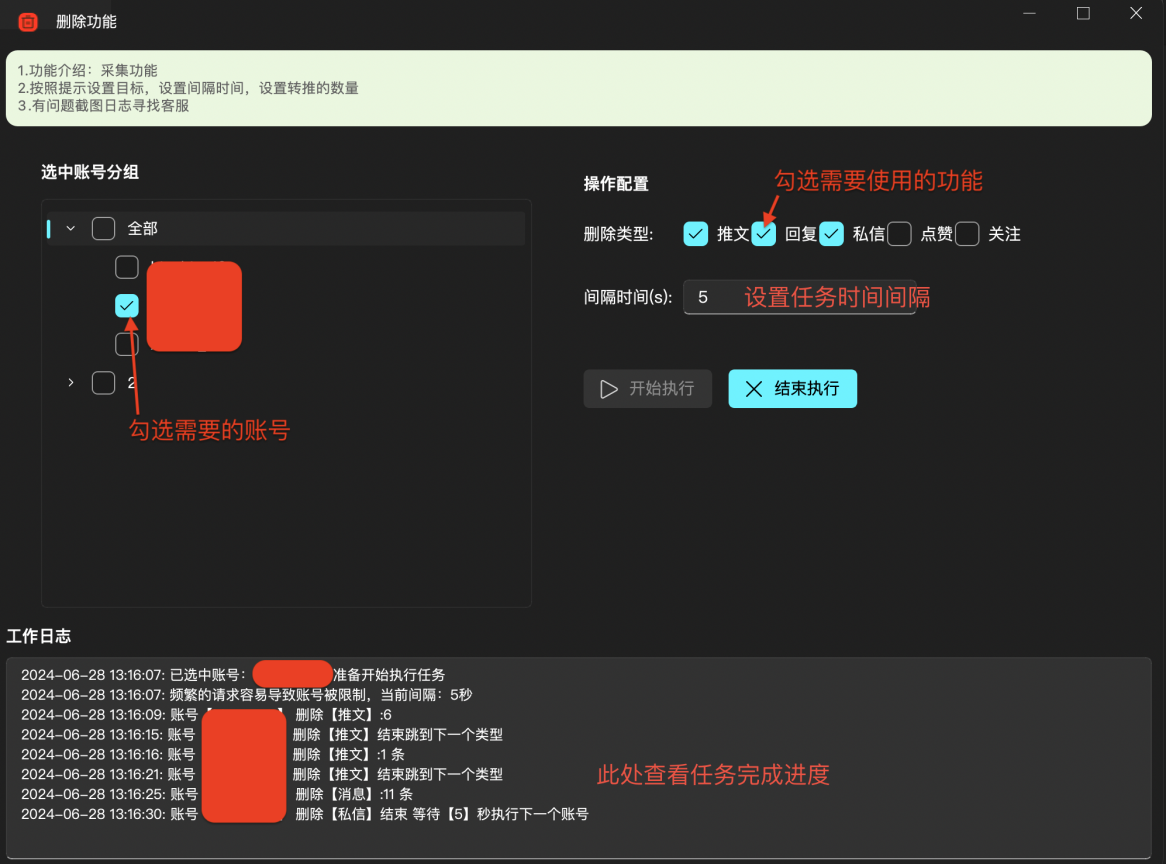Click the 间隔时间(s) input field
The height and width of the screenshot is (864, 1166).
click(x=799, y=297)
